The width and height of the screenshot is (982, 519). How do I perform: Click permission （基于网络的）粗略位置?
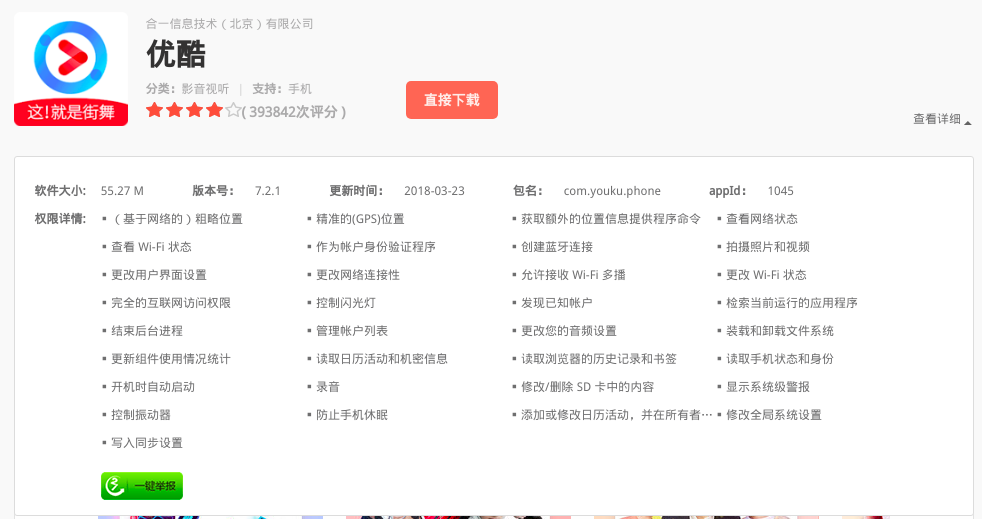click(x=176, y=219)
